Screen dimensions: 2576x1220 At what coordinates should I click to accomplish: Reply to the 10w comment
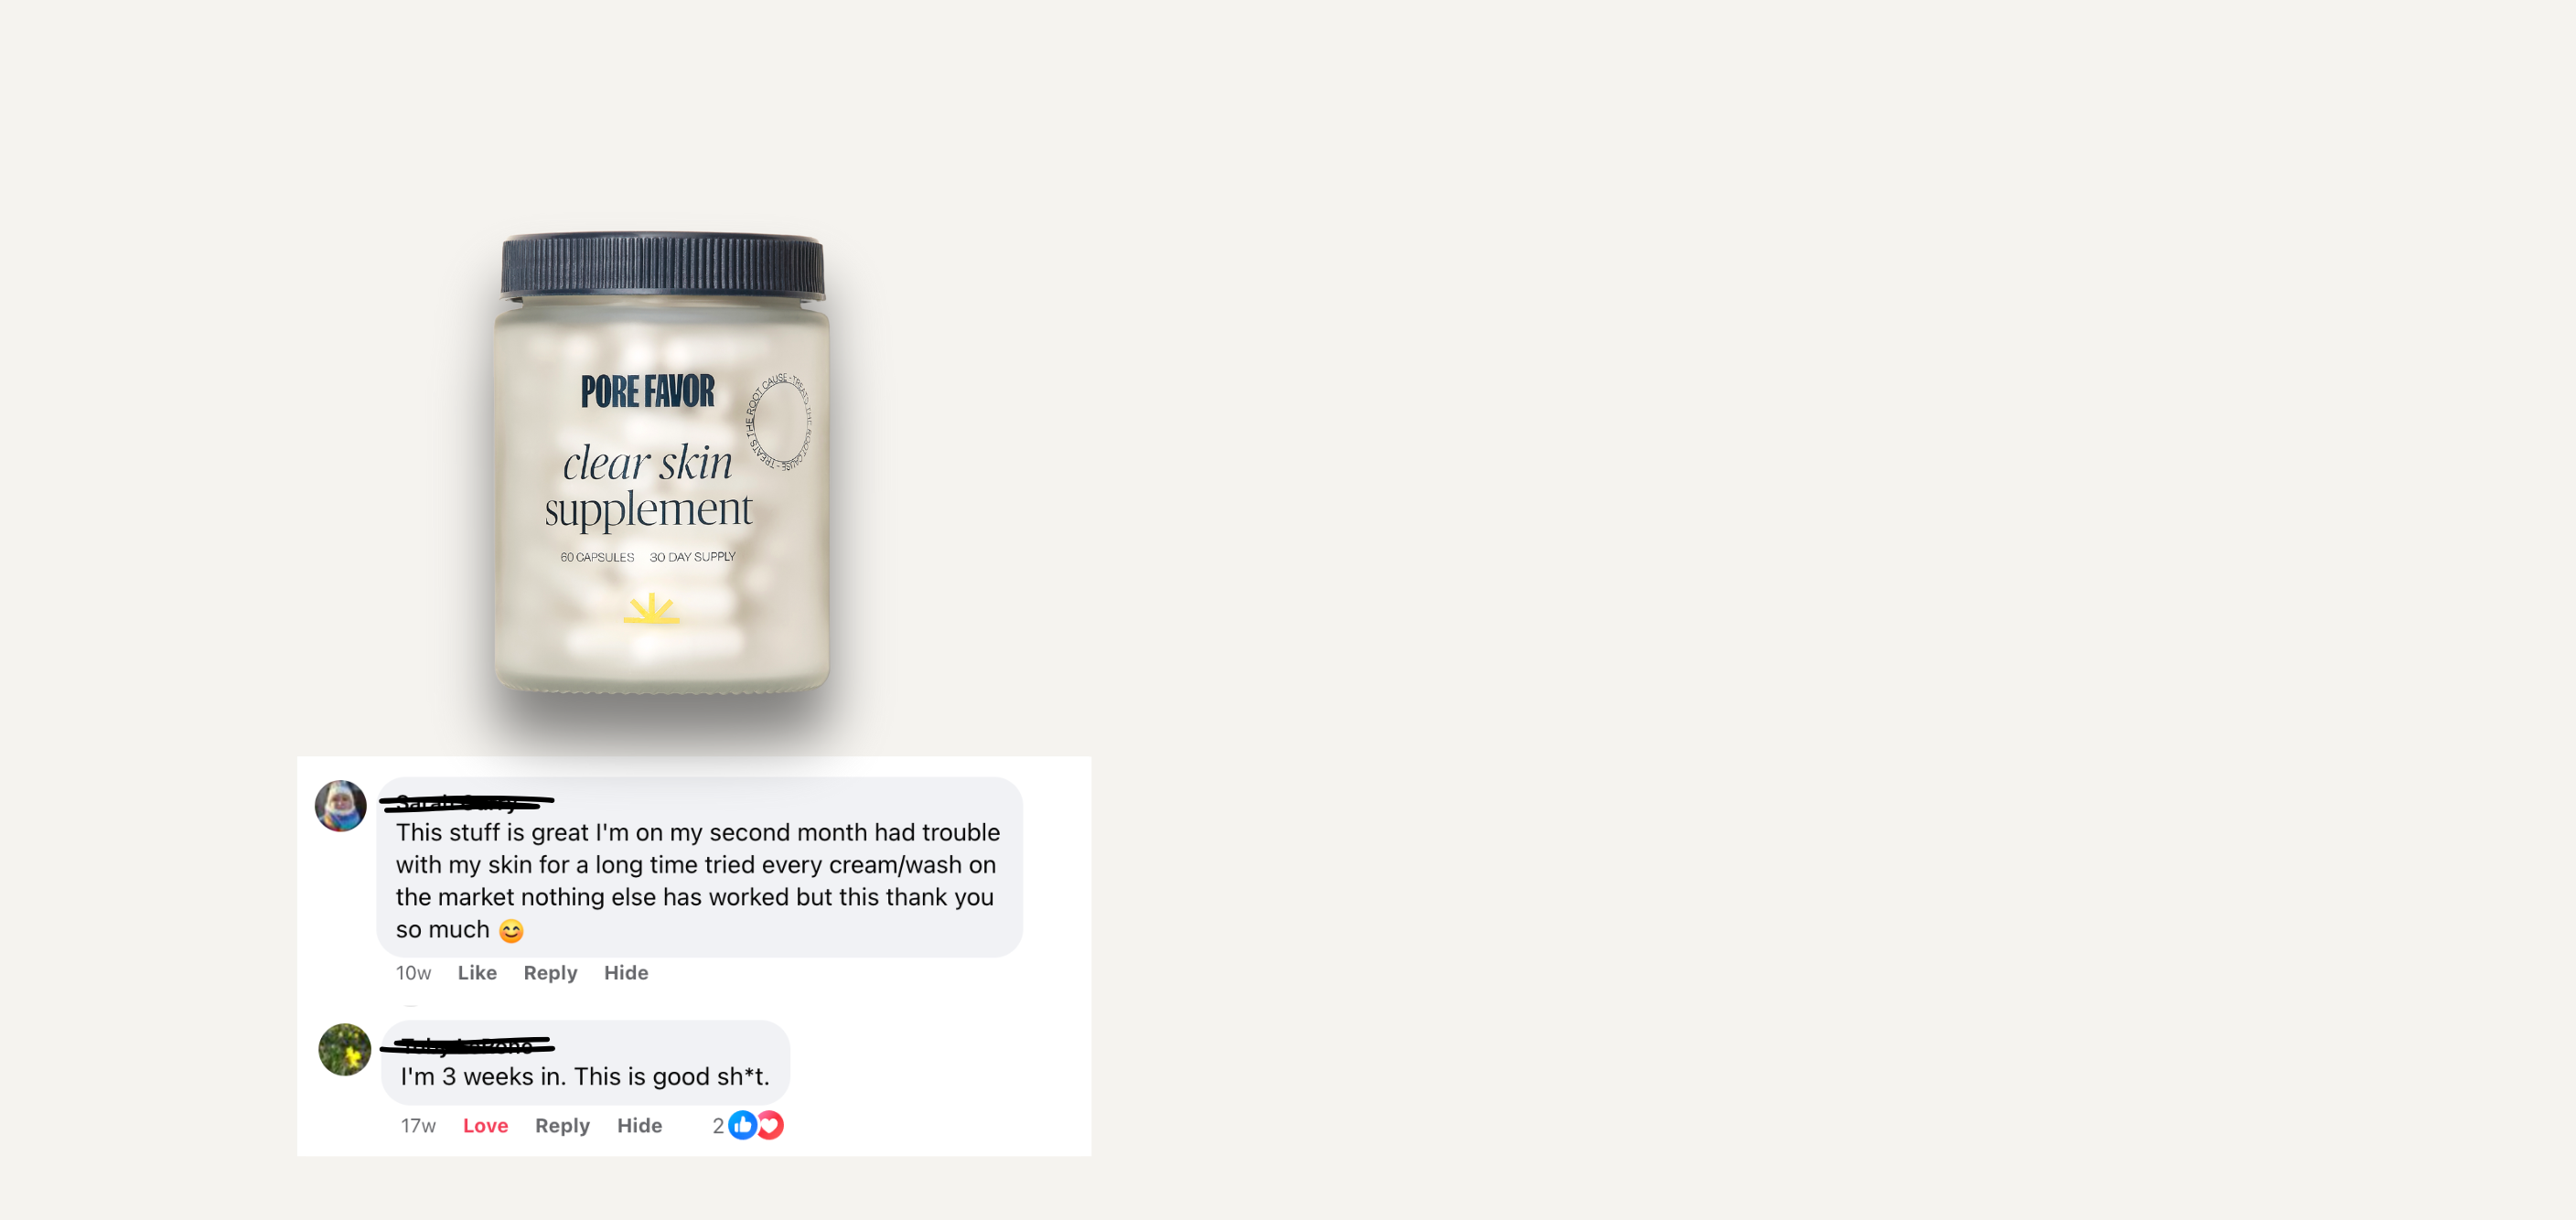(x=550, y=972)
